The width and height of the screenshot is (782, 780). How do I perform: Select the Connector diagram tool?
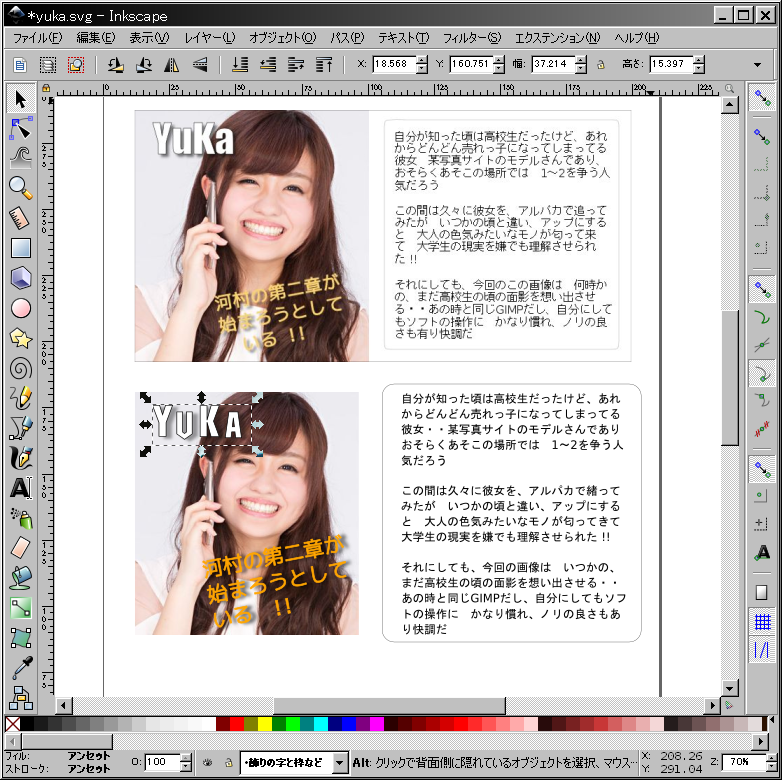[20, 698]
